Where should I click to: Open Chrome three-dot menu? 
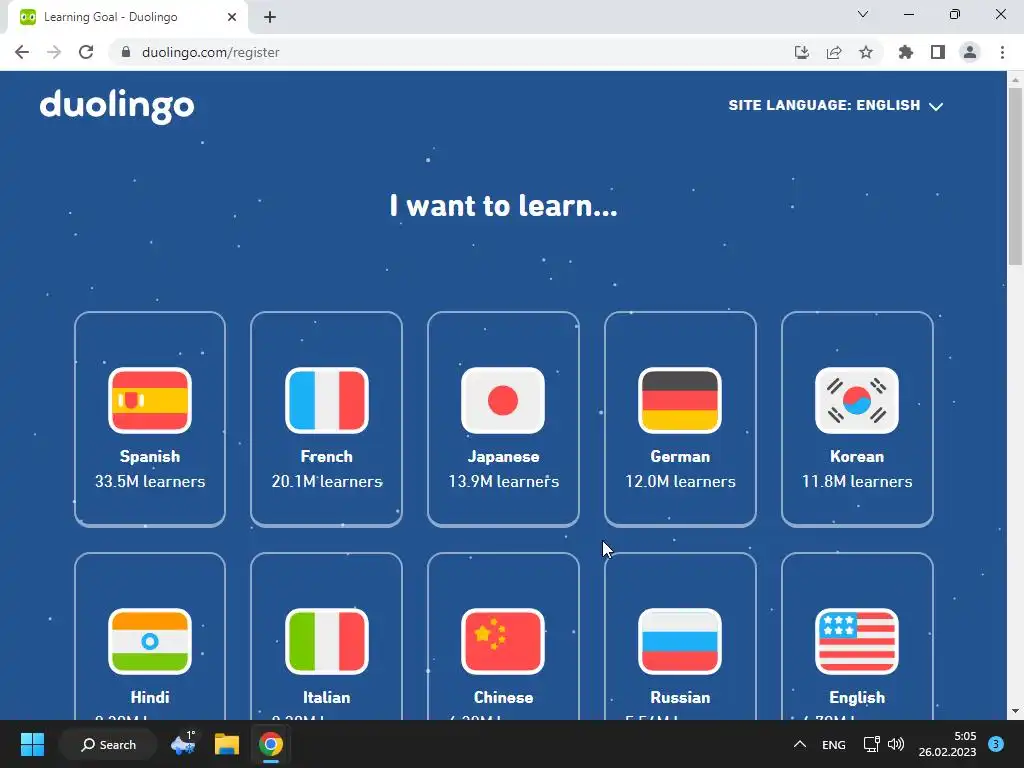[1002, 52]
